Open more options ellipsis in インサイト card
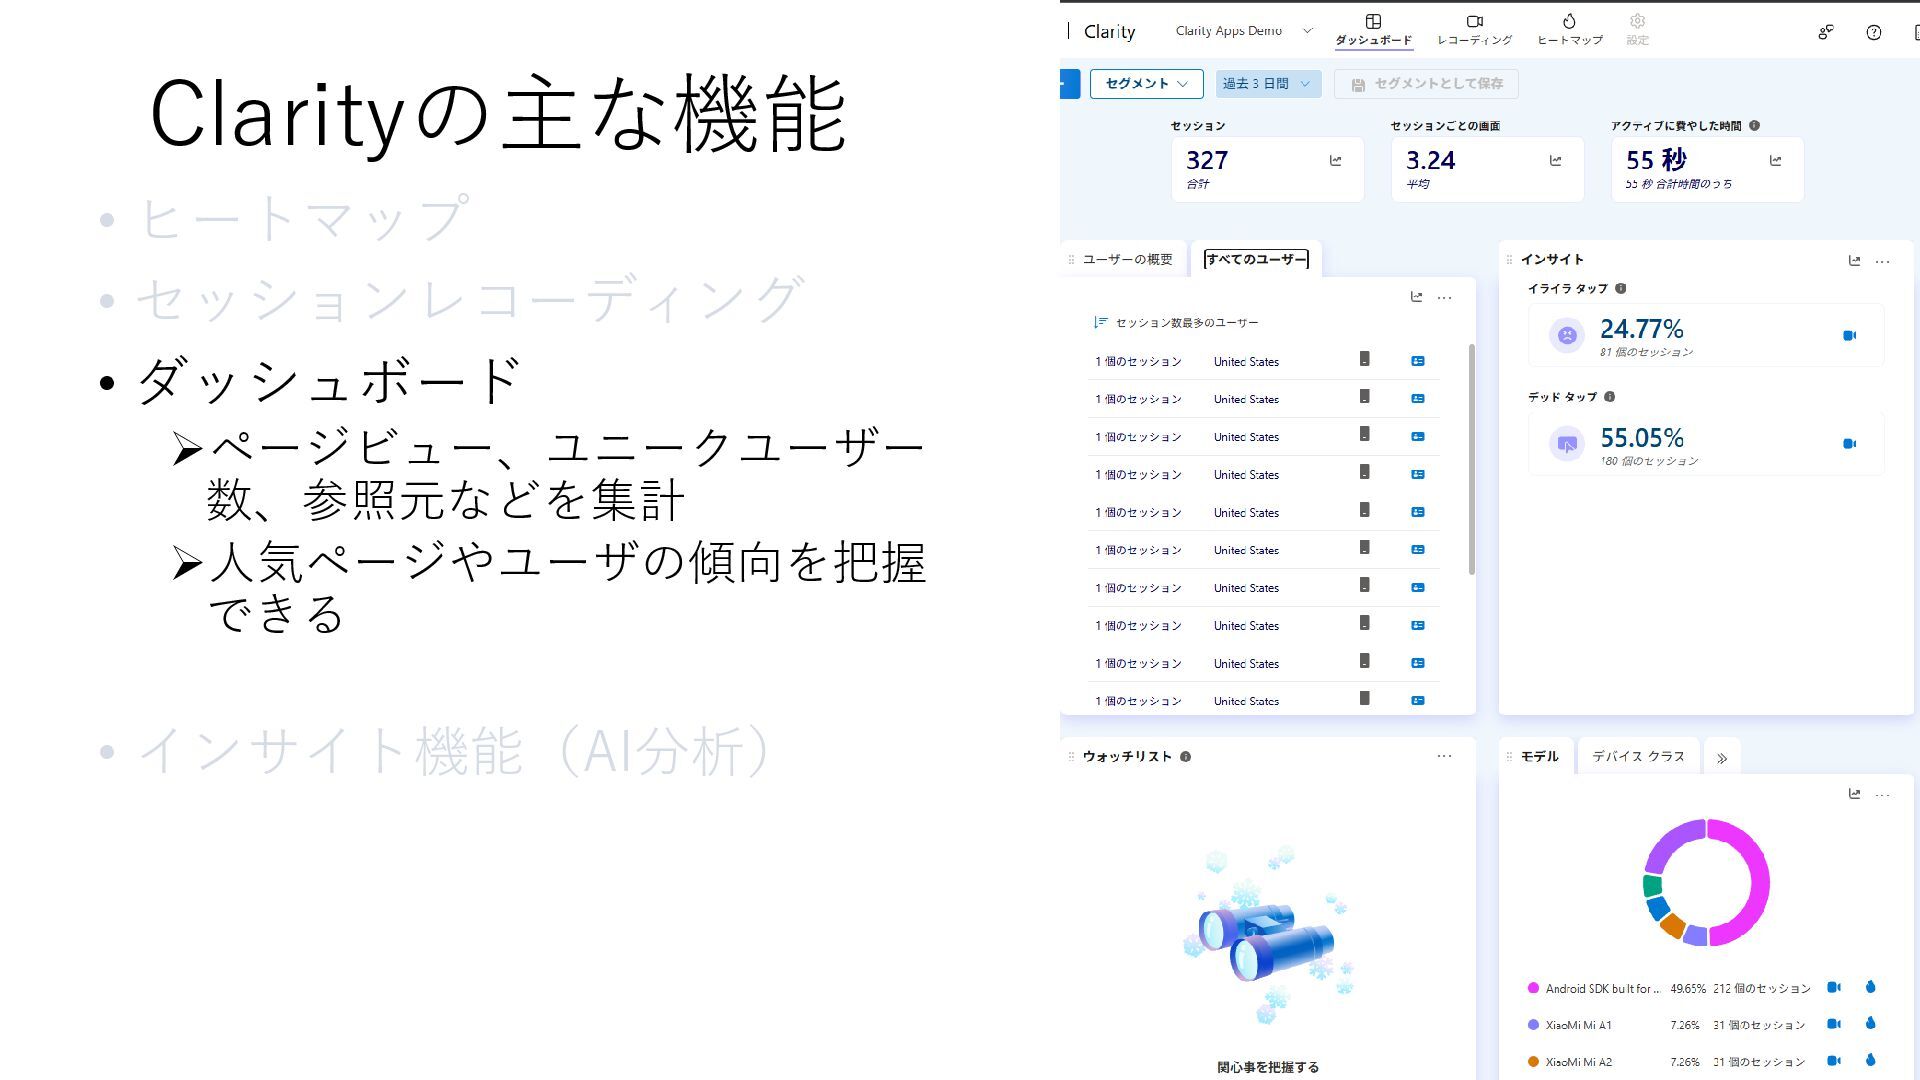 coord(1882,261)
